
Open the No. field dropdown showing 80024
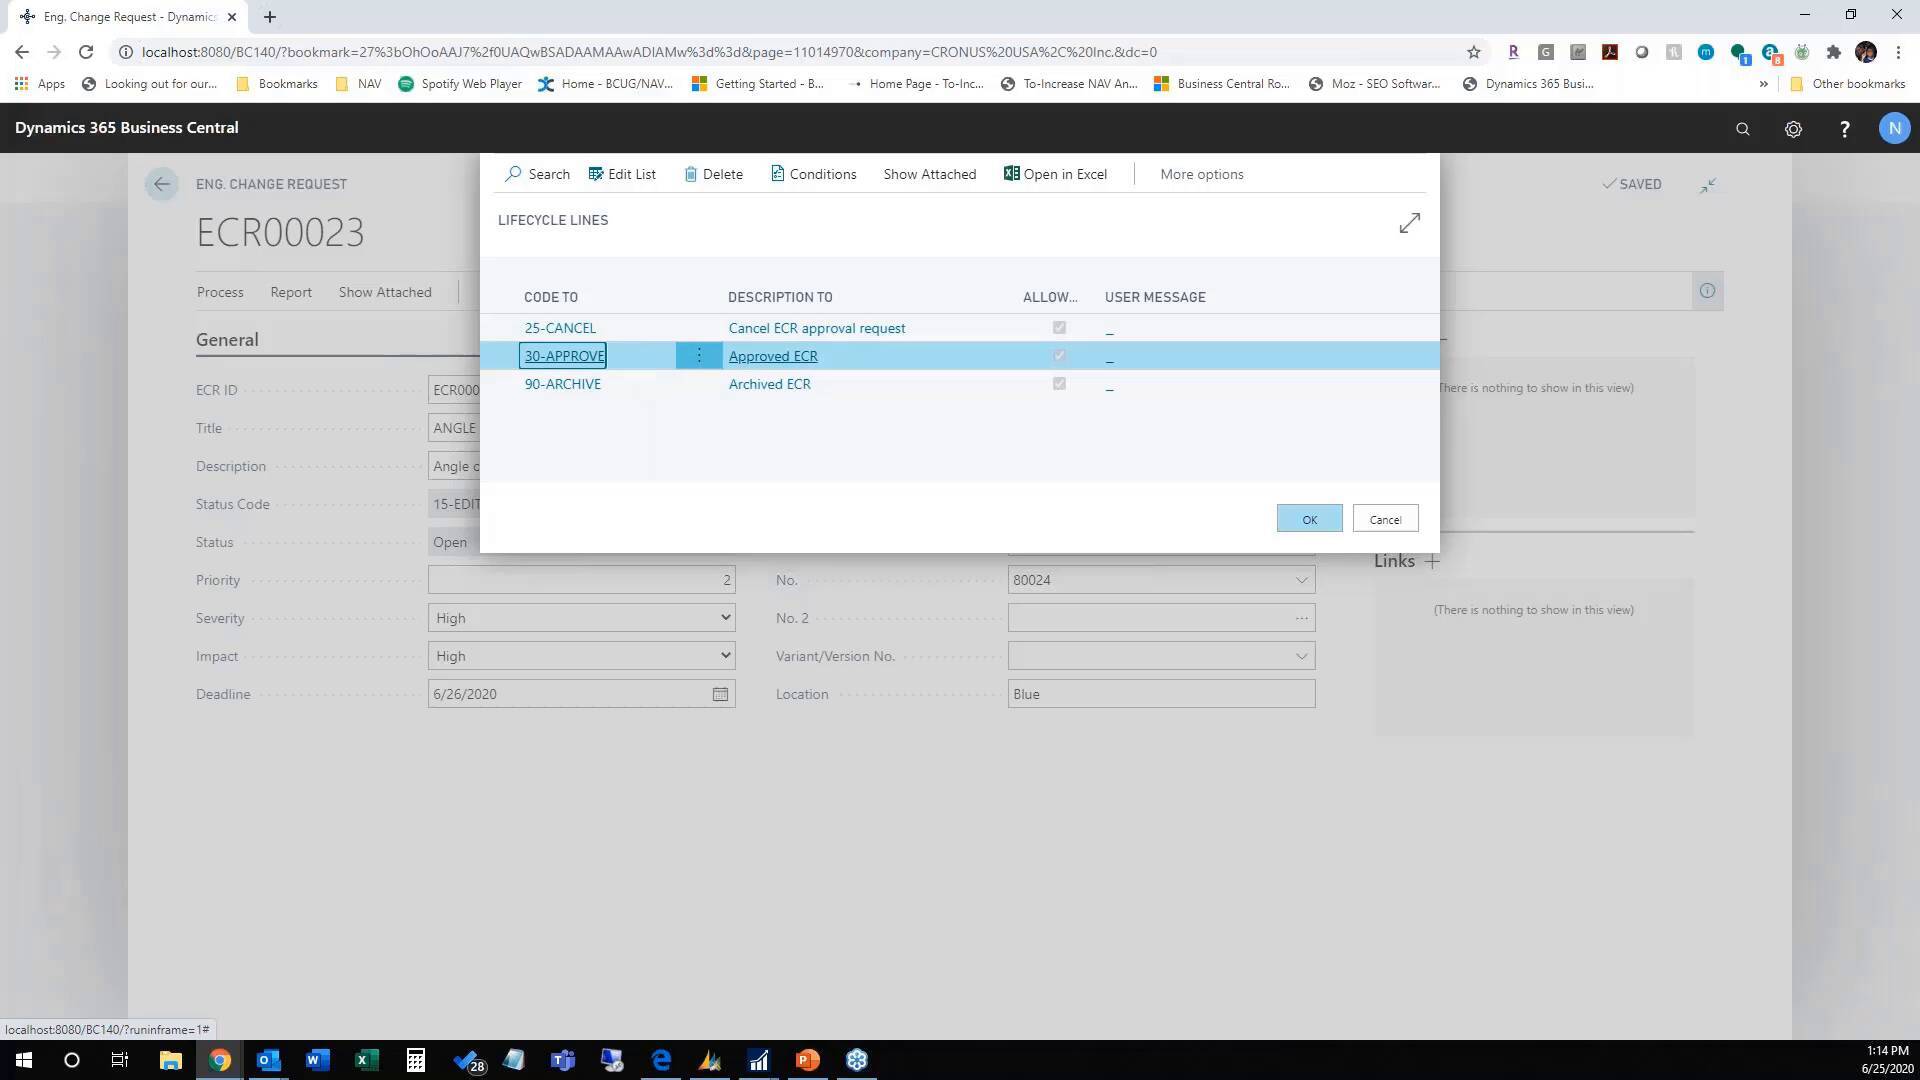pyautogui.click(x=1301, y=579)
